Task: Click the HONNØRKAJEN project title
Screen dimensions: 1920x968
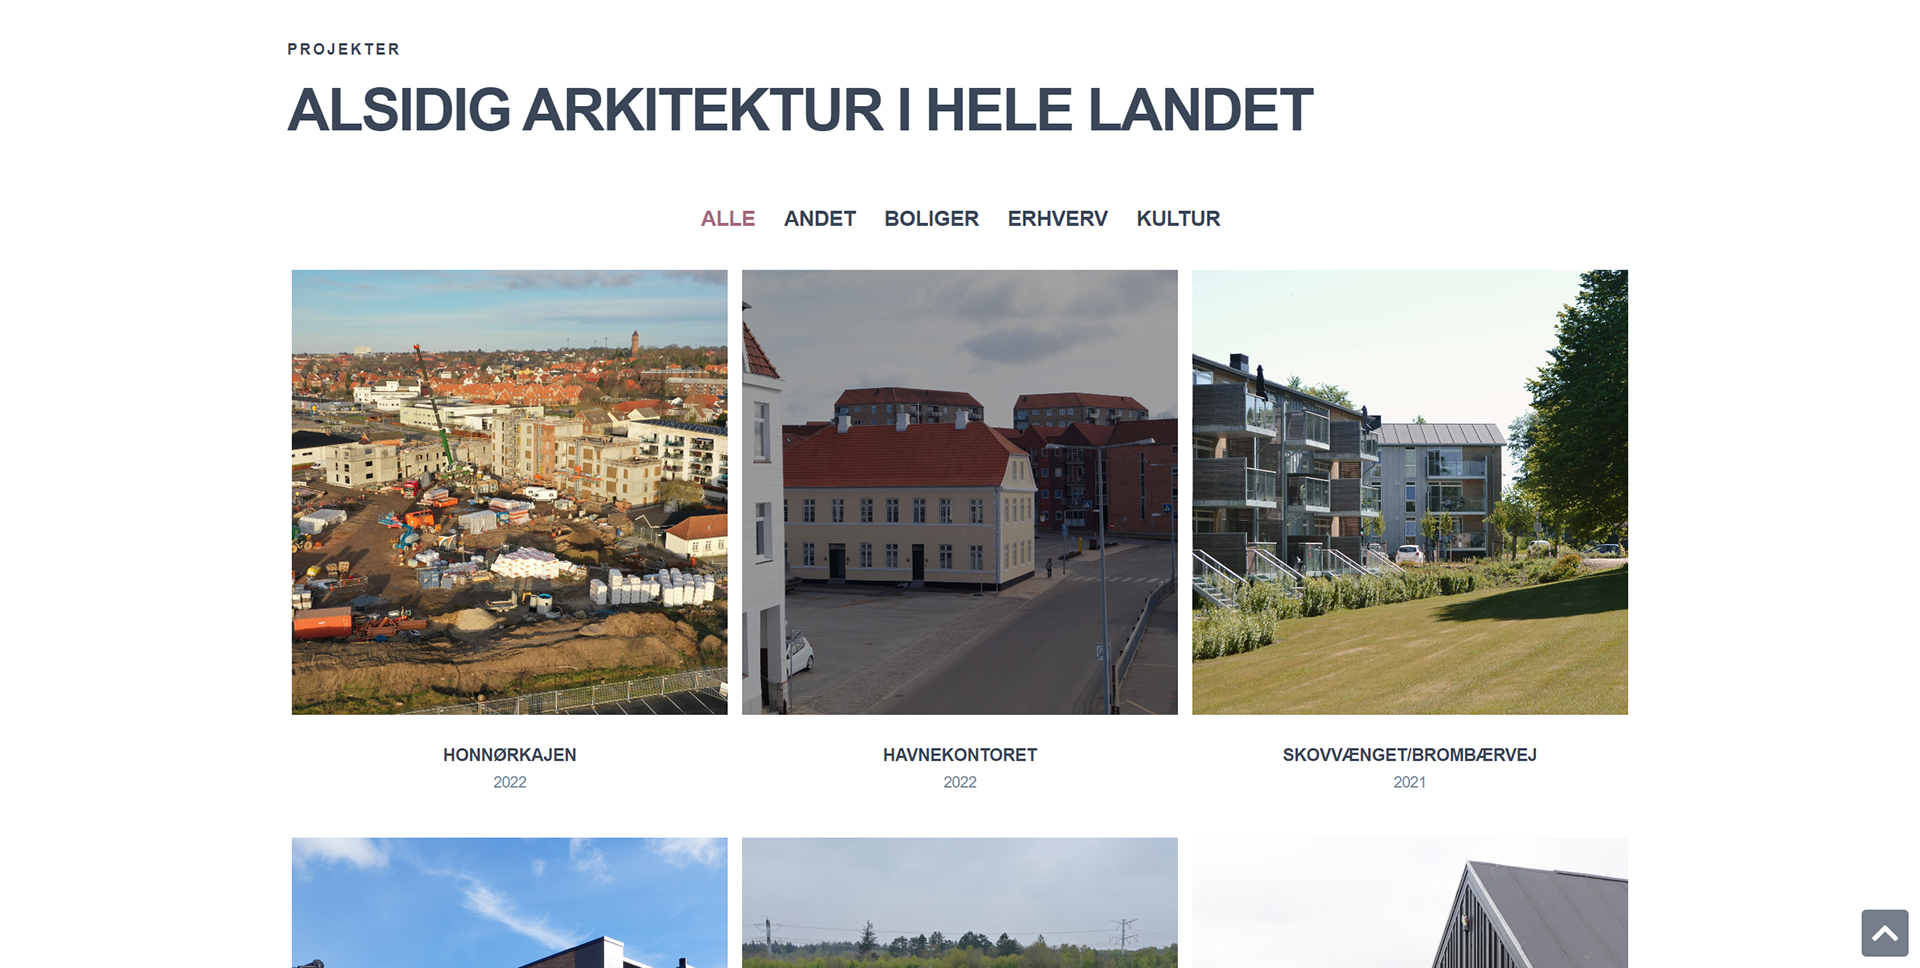Action: coord(510,755)
